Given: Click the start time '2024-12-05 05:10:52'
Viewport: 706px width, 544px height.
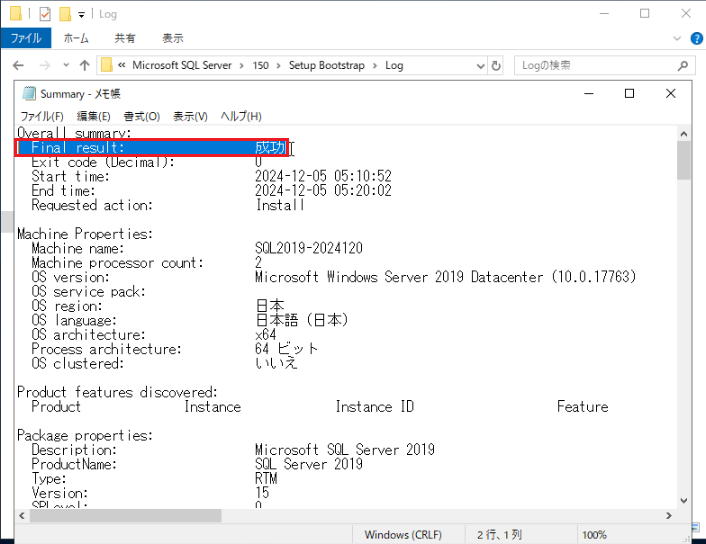Looking at the screenshot, I should (x=323, y=176).
